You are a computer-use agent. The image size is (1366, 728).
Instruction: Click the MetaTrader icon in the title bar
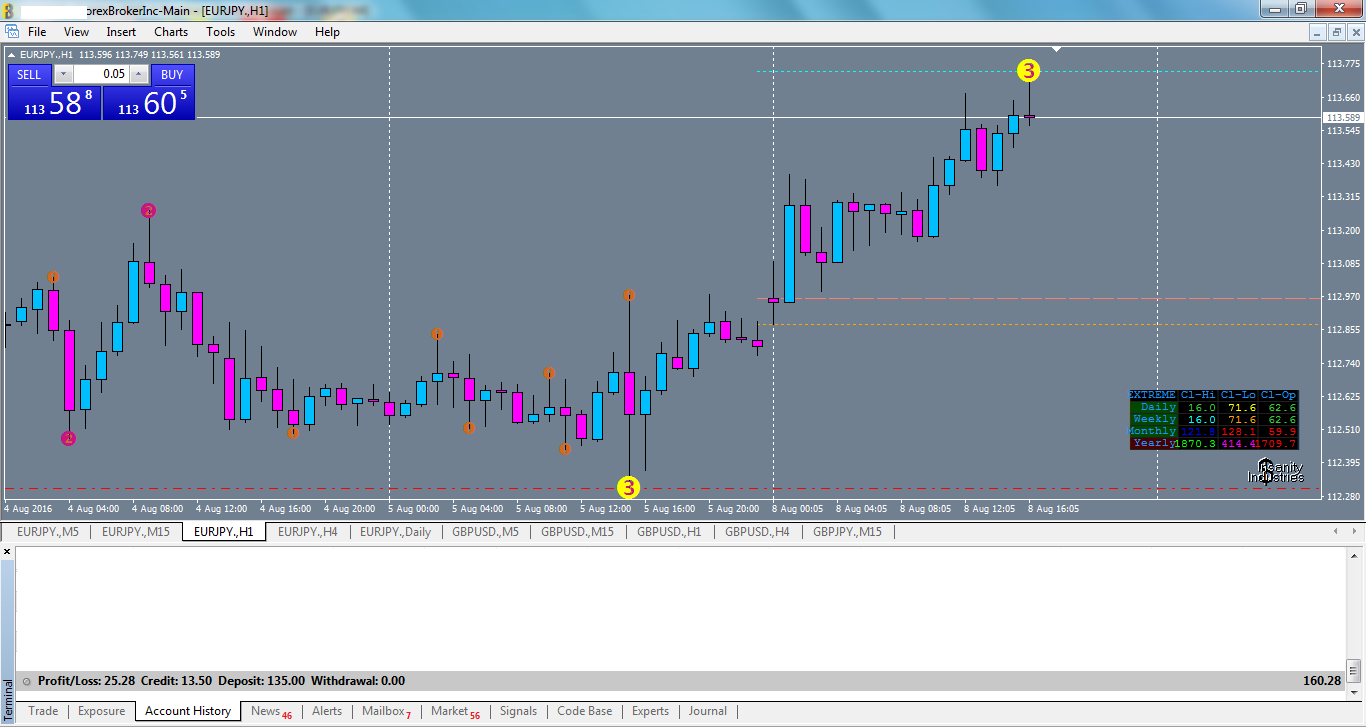click(x=10, y=8)
